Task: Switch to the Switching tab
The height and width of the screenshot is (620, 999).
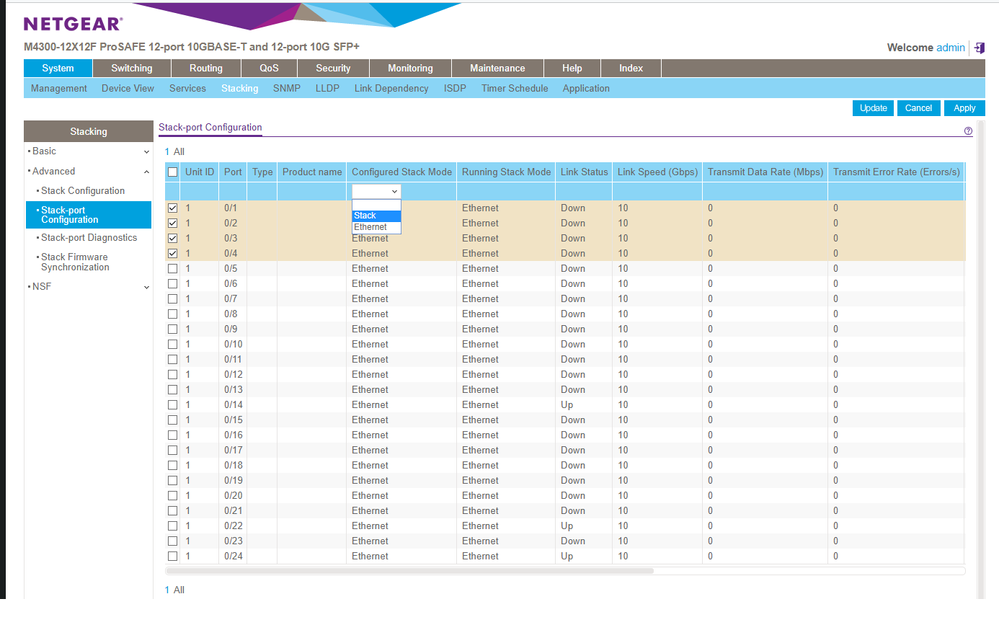Action: pyautogui.click(x=132, y=68)
